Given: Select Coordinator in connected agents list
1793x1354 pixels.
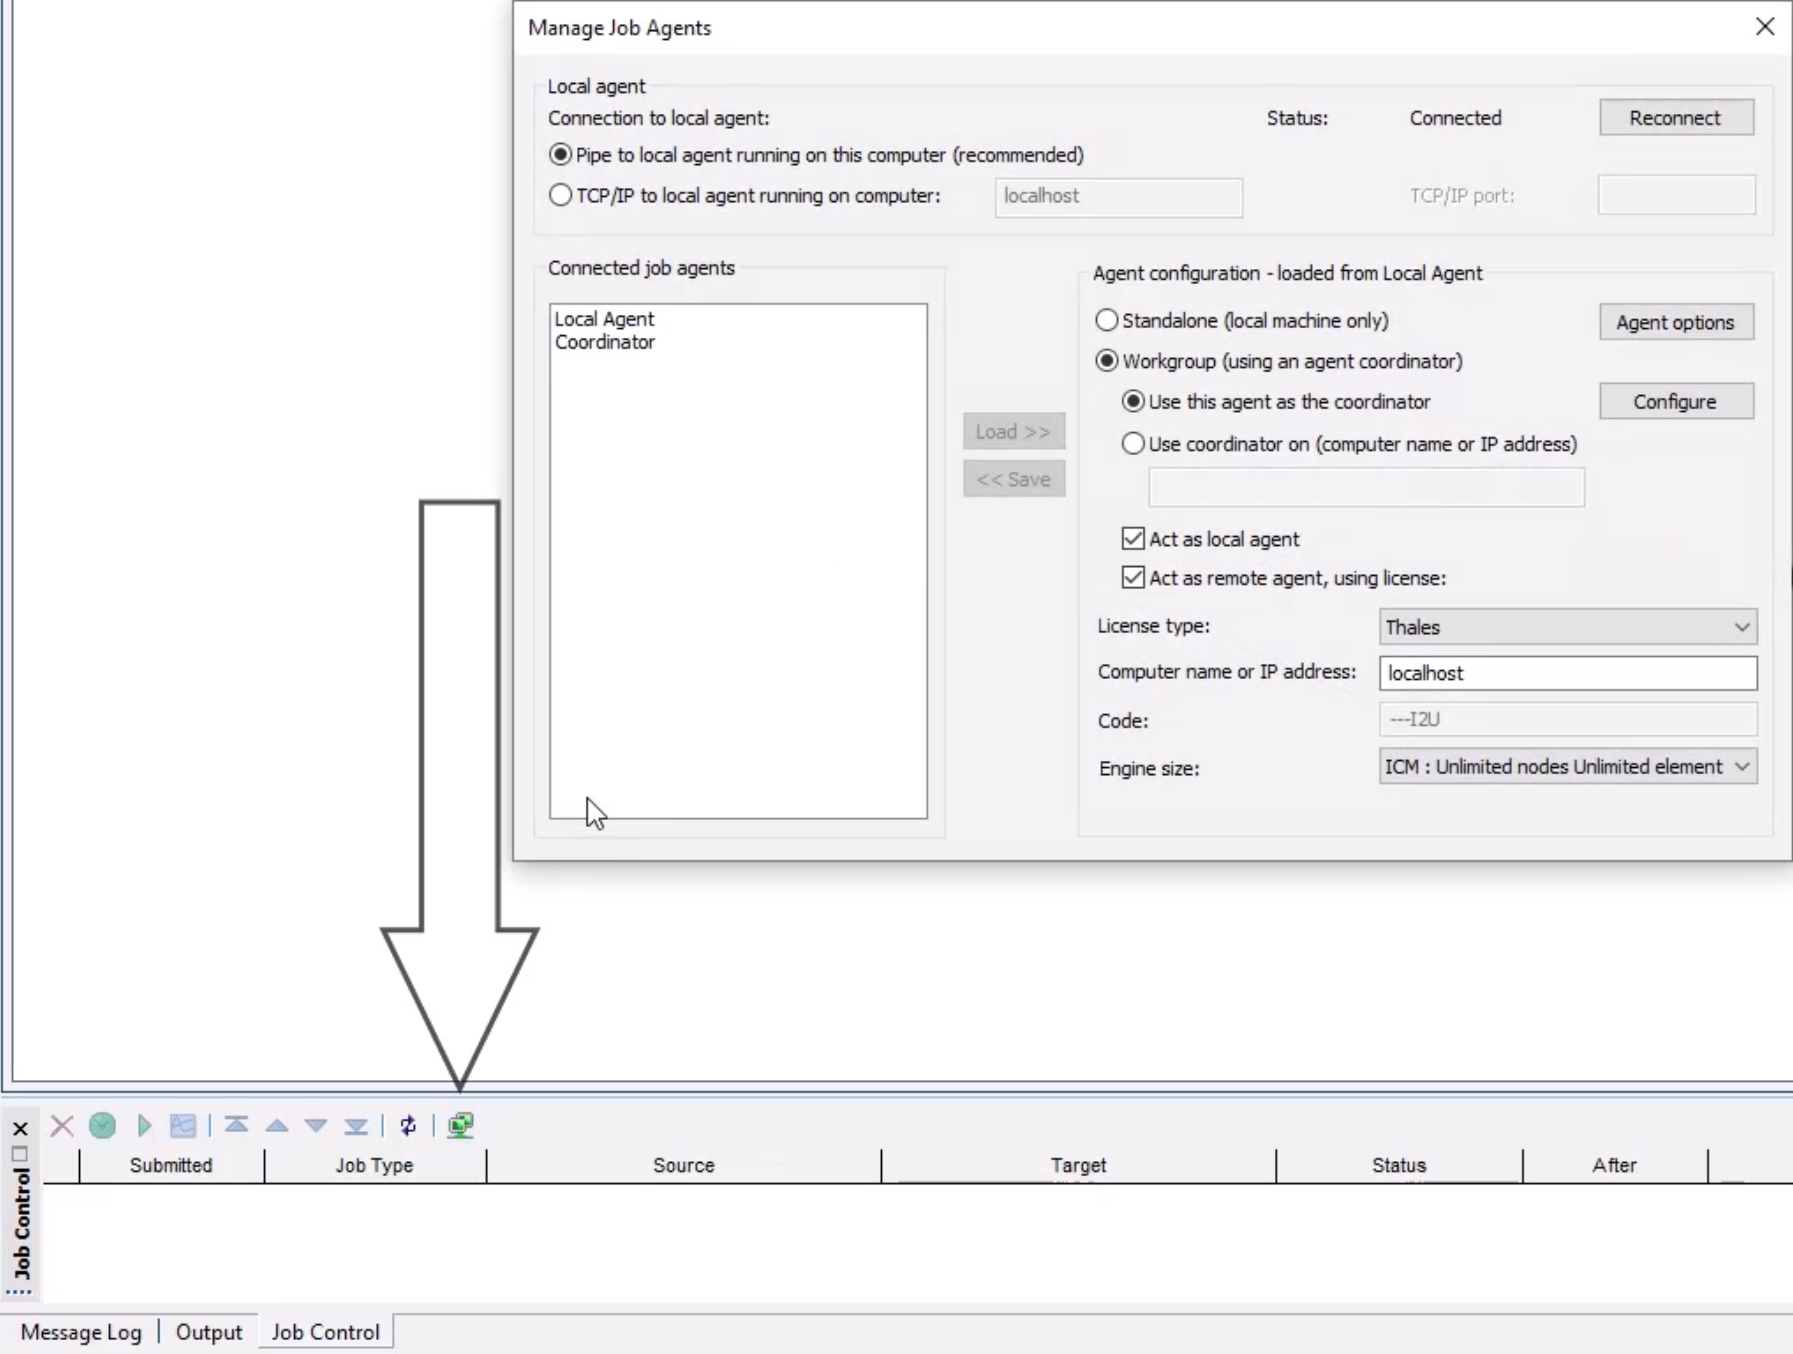Looking at the screenshot, I should pos(605,342).
